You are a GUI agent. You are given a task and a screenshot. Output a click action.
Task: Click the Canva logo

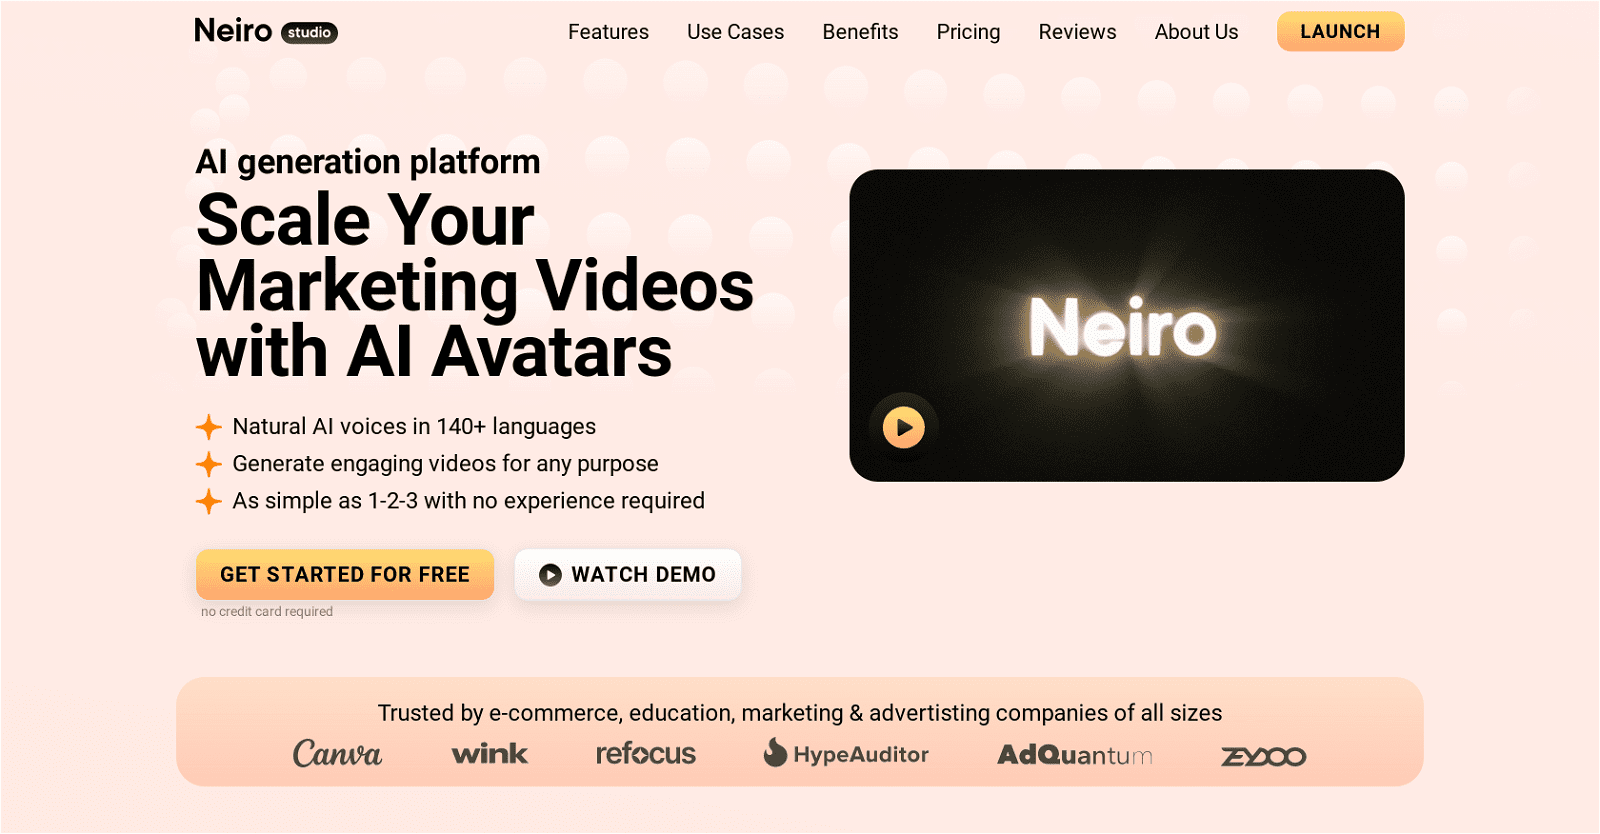337,754
